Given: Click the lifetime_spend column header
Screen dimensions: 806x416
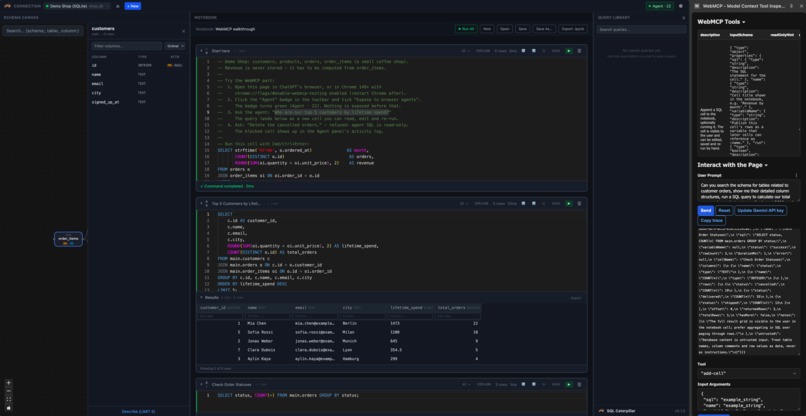Looking at the screenshot, I should (x=411, y=308).
